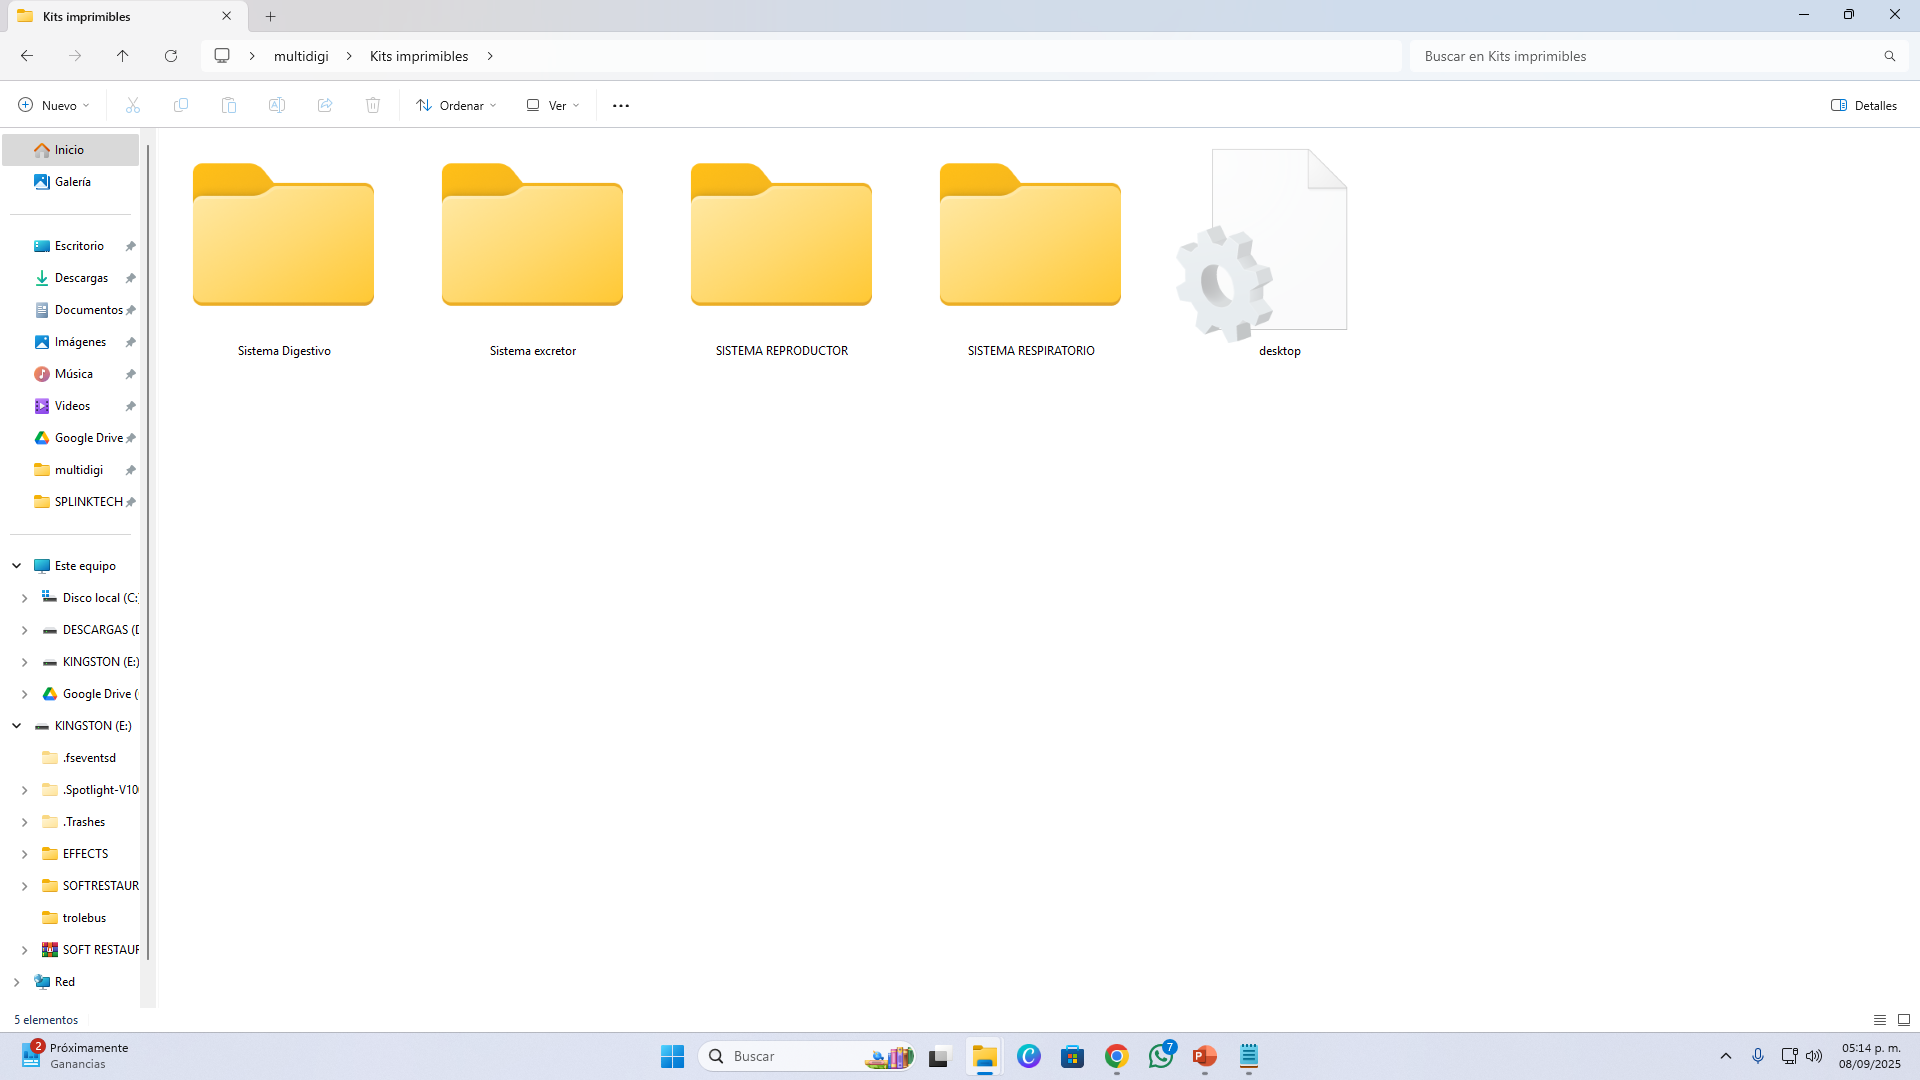
Task: Collapse the Este equipo tree node
Action: pyautogui.click(x=17, y=566)
